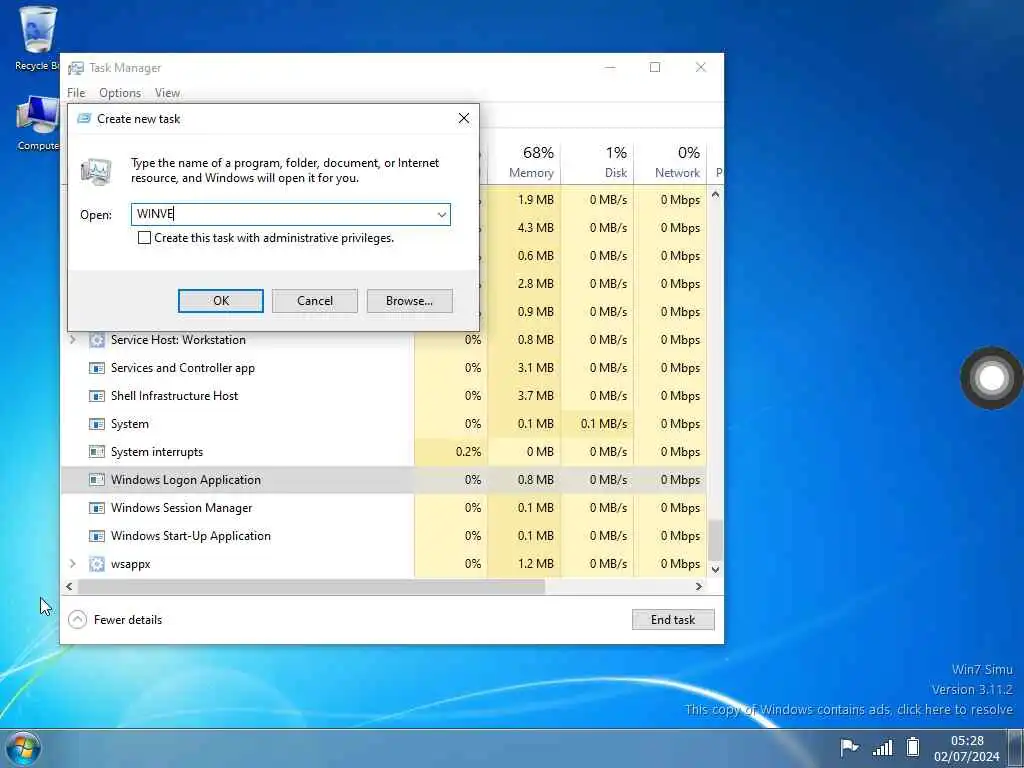
Task: Click the System interrupts process icon
Action: click(x=97, y=452)
